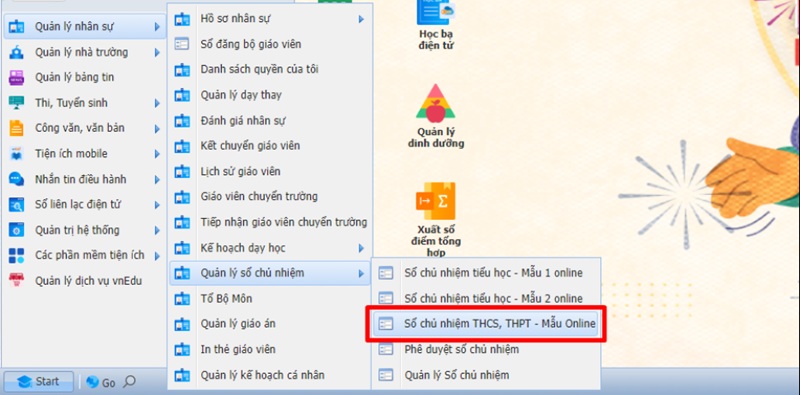800x395 pixels.
Task: Select Sổ chủ nhiệm tiểu học - Mẫu 2 online
Action: coord(486,298)
